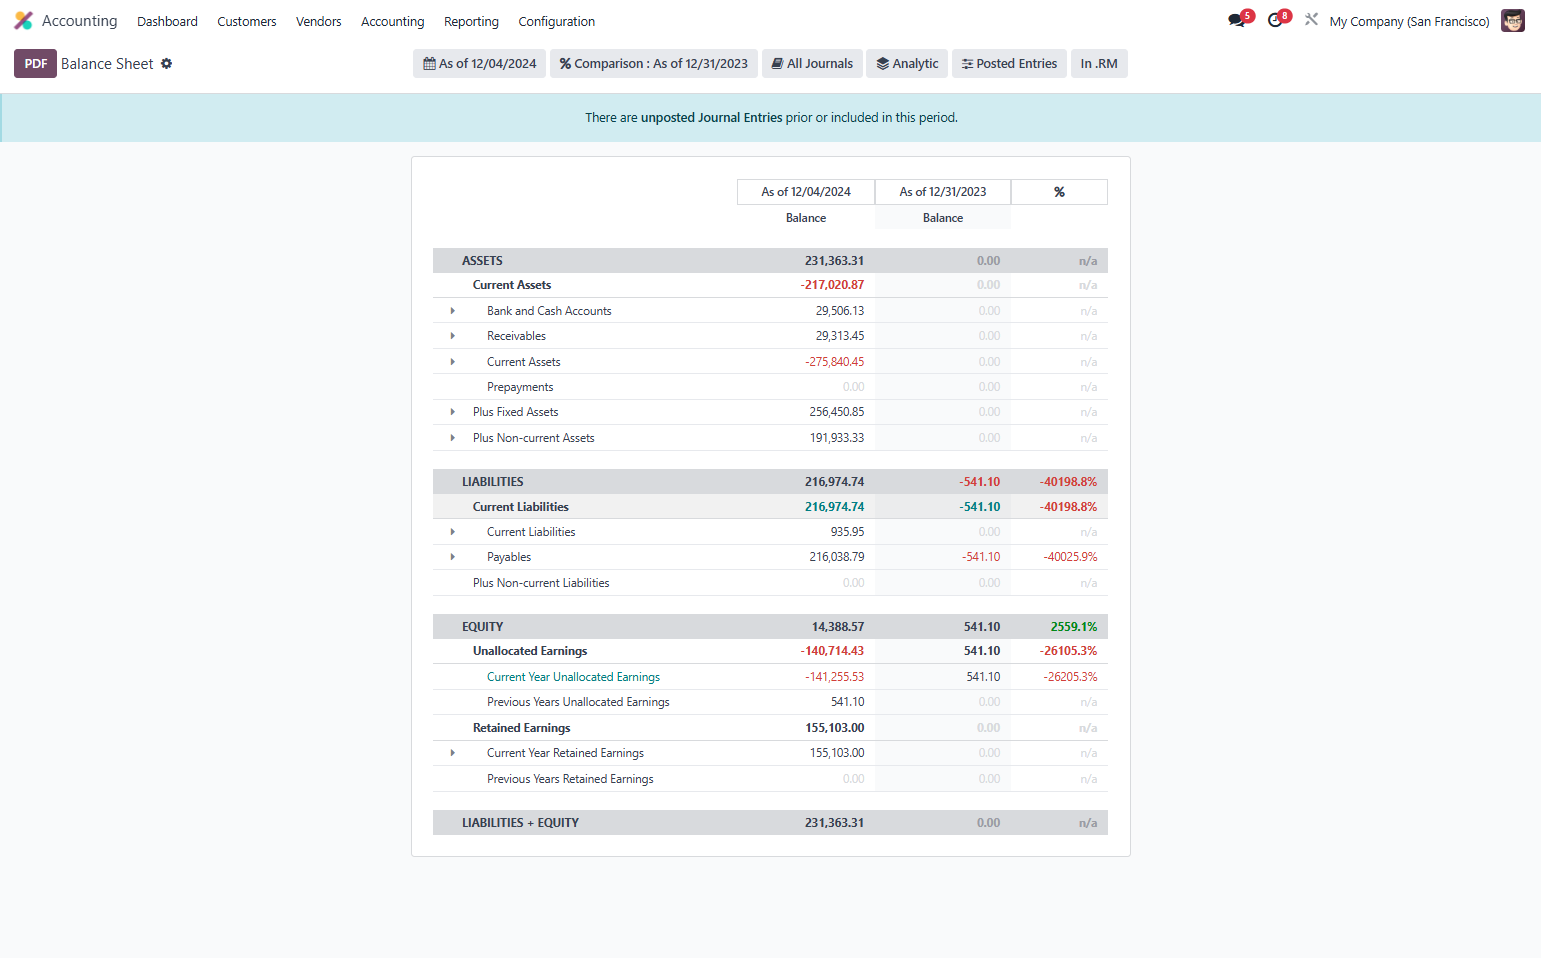The image size is (1541, 958).
Task: Open the activities clock icon
Action: 1275,20
